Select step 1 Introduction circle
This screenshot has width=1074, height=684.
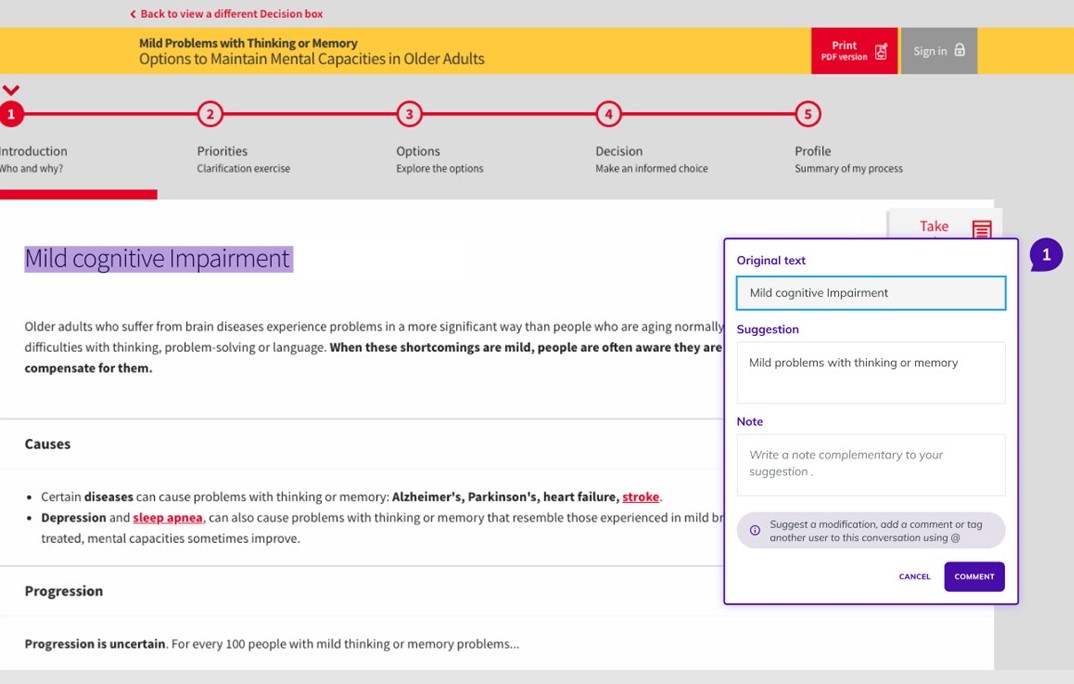(x=11, y=114)
